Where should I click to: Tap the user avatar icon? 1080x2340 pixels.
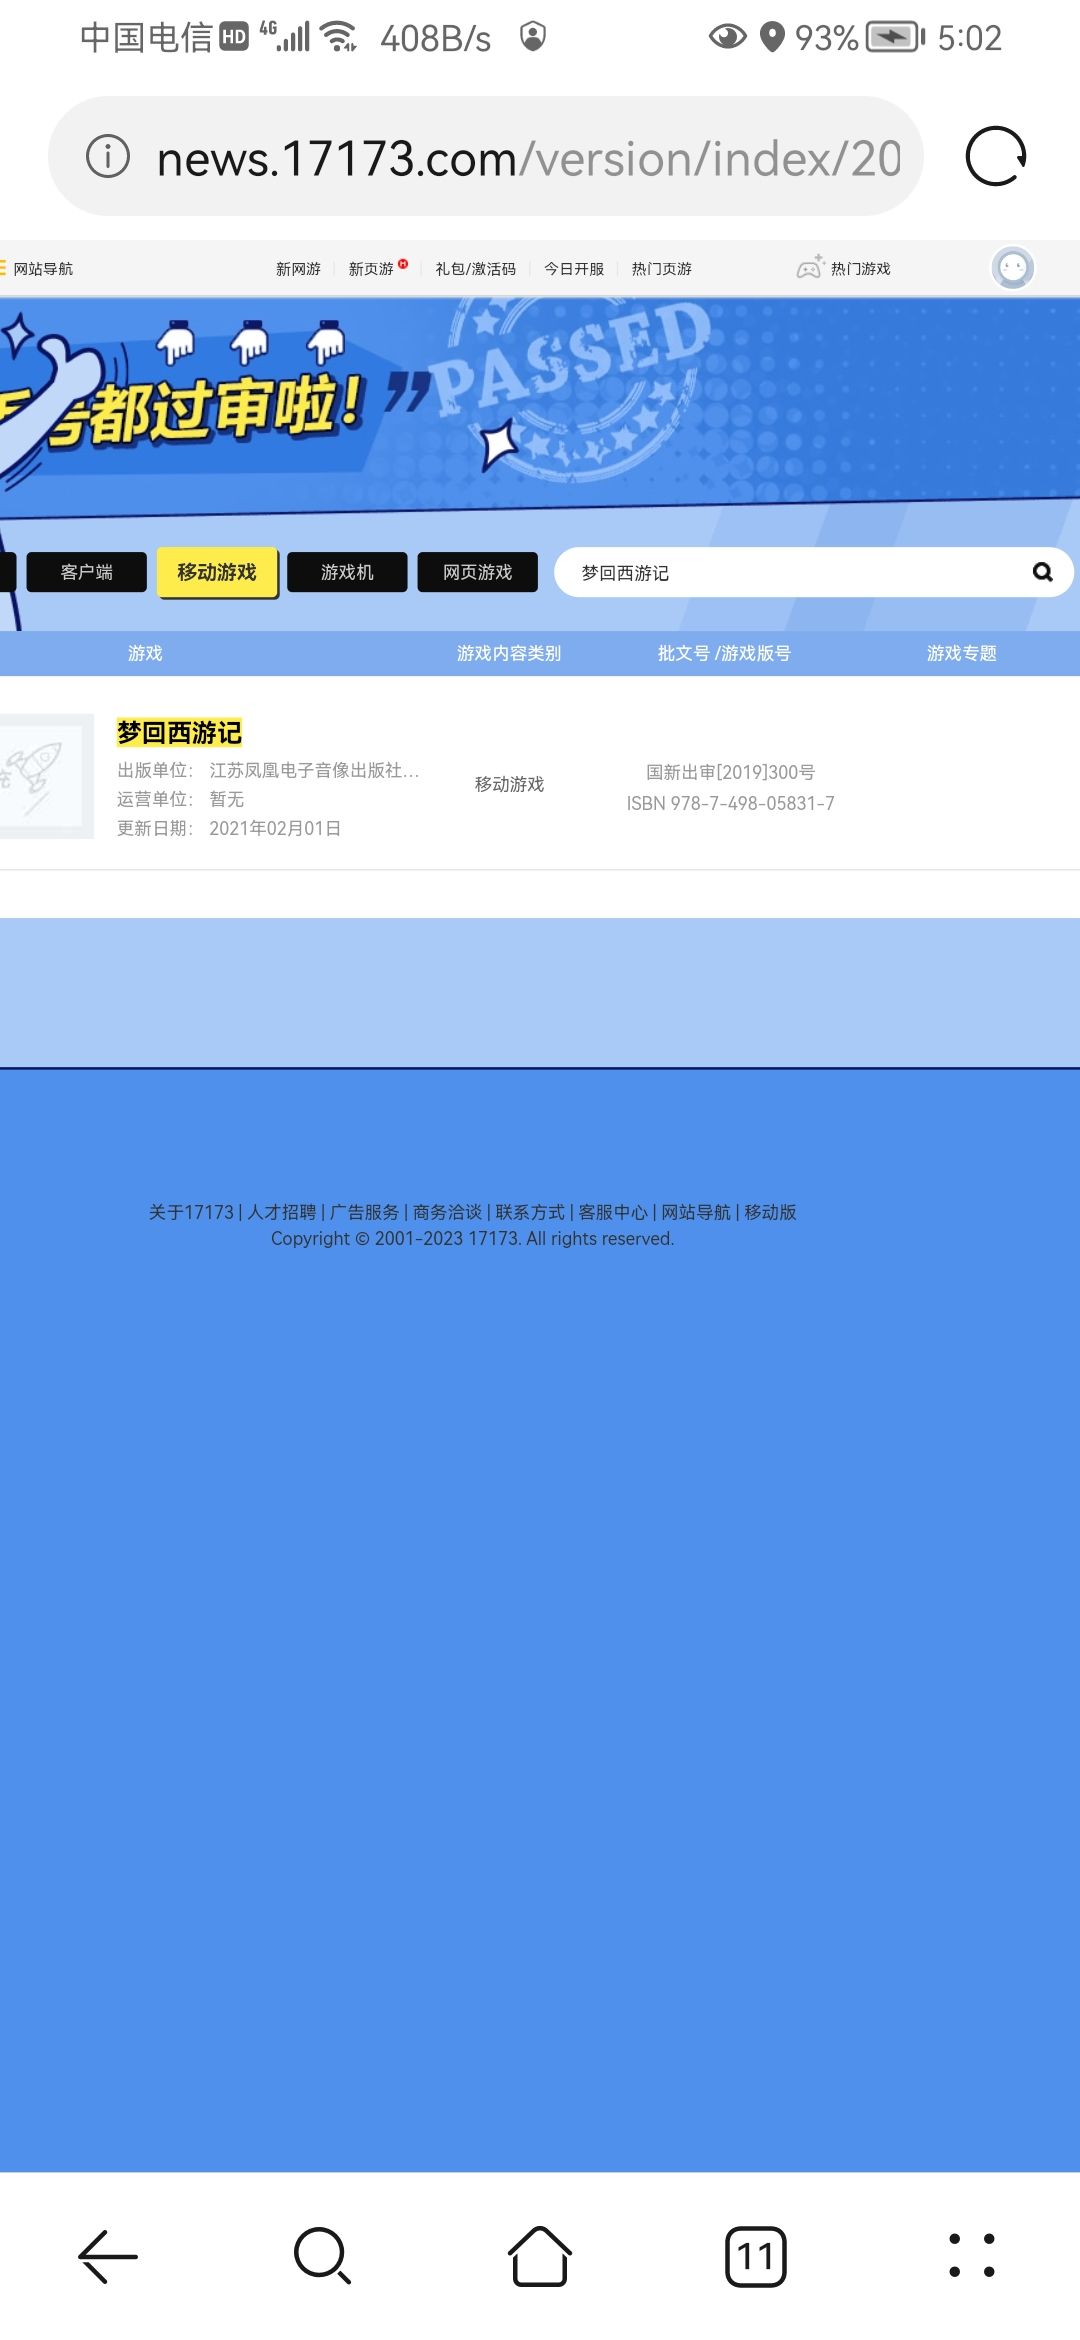[x=1012, y=268]
